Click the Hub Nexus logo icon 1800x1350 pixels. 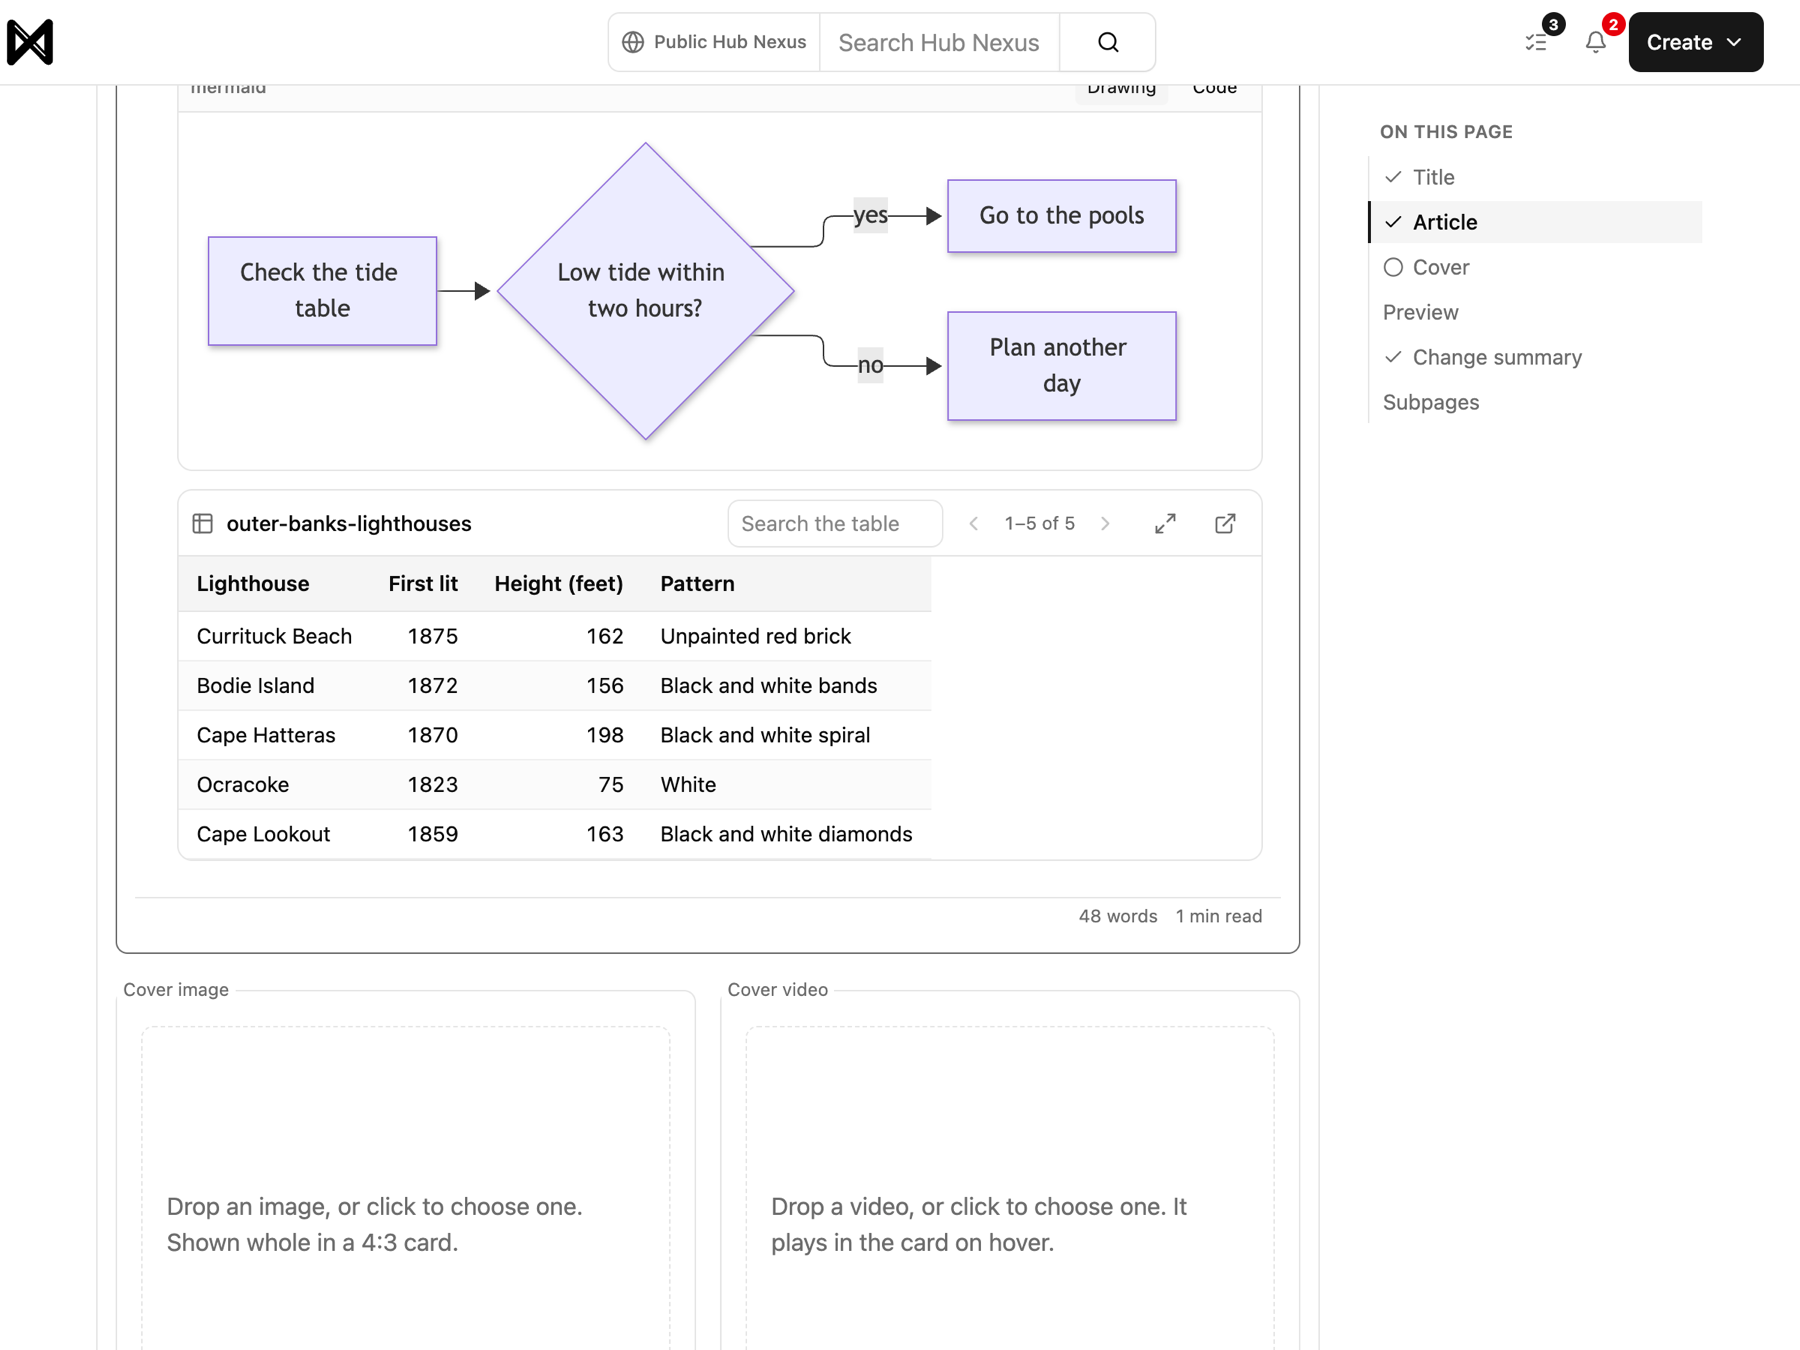pos(30,42)
